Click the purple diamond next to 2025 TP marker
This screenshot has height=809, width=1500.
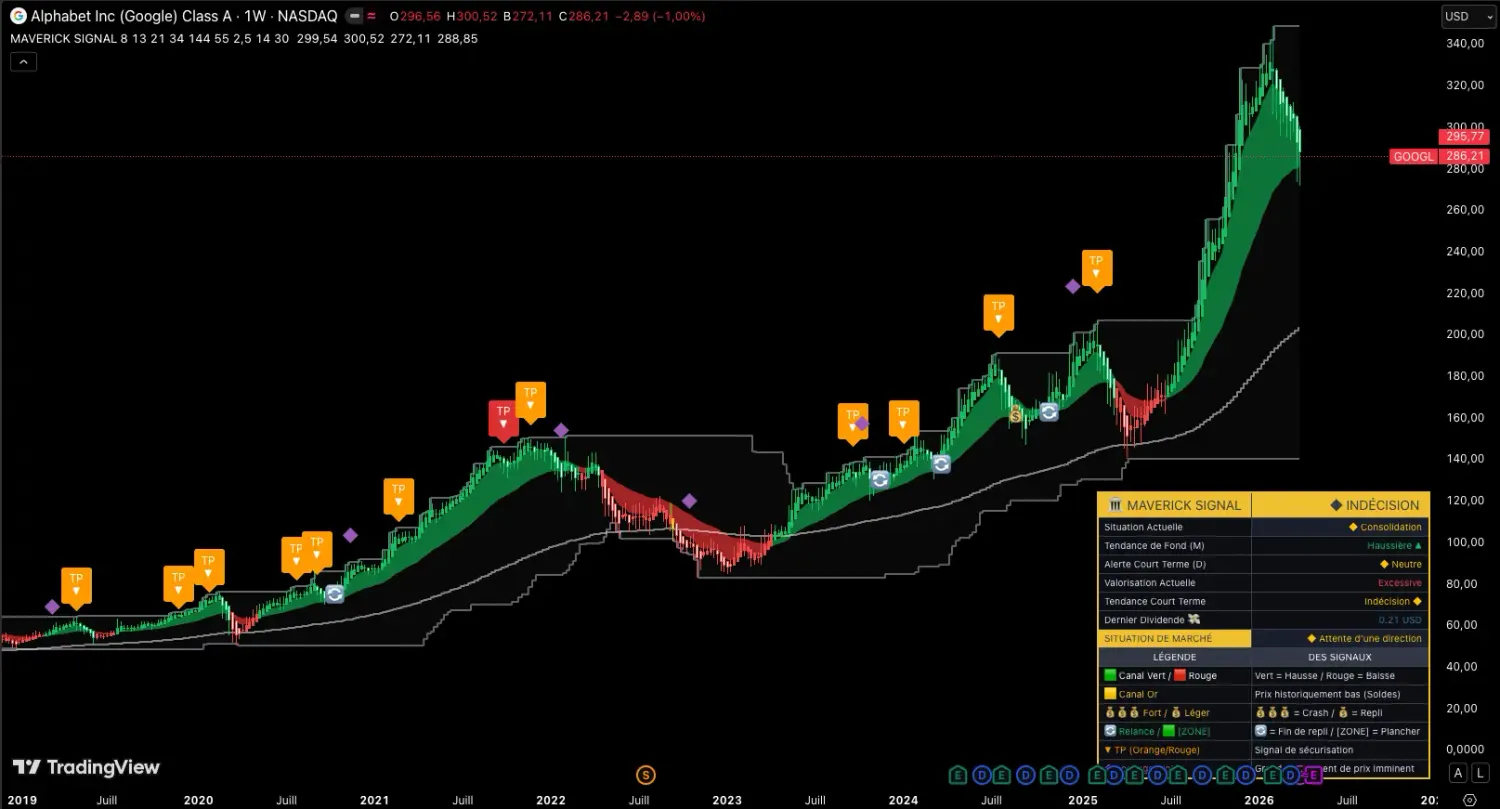coord(1072,286)
